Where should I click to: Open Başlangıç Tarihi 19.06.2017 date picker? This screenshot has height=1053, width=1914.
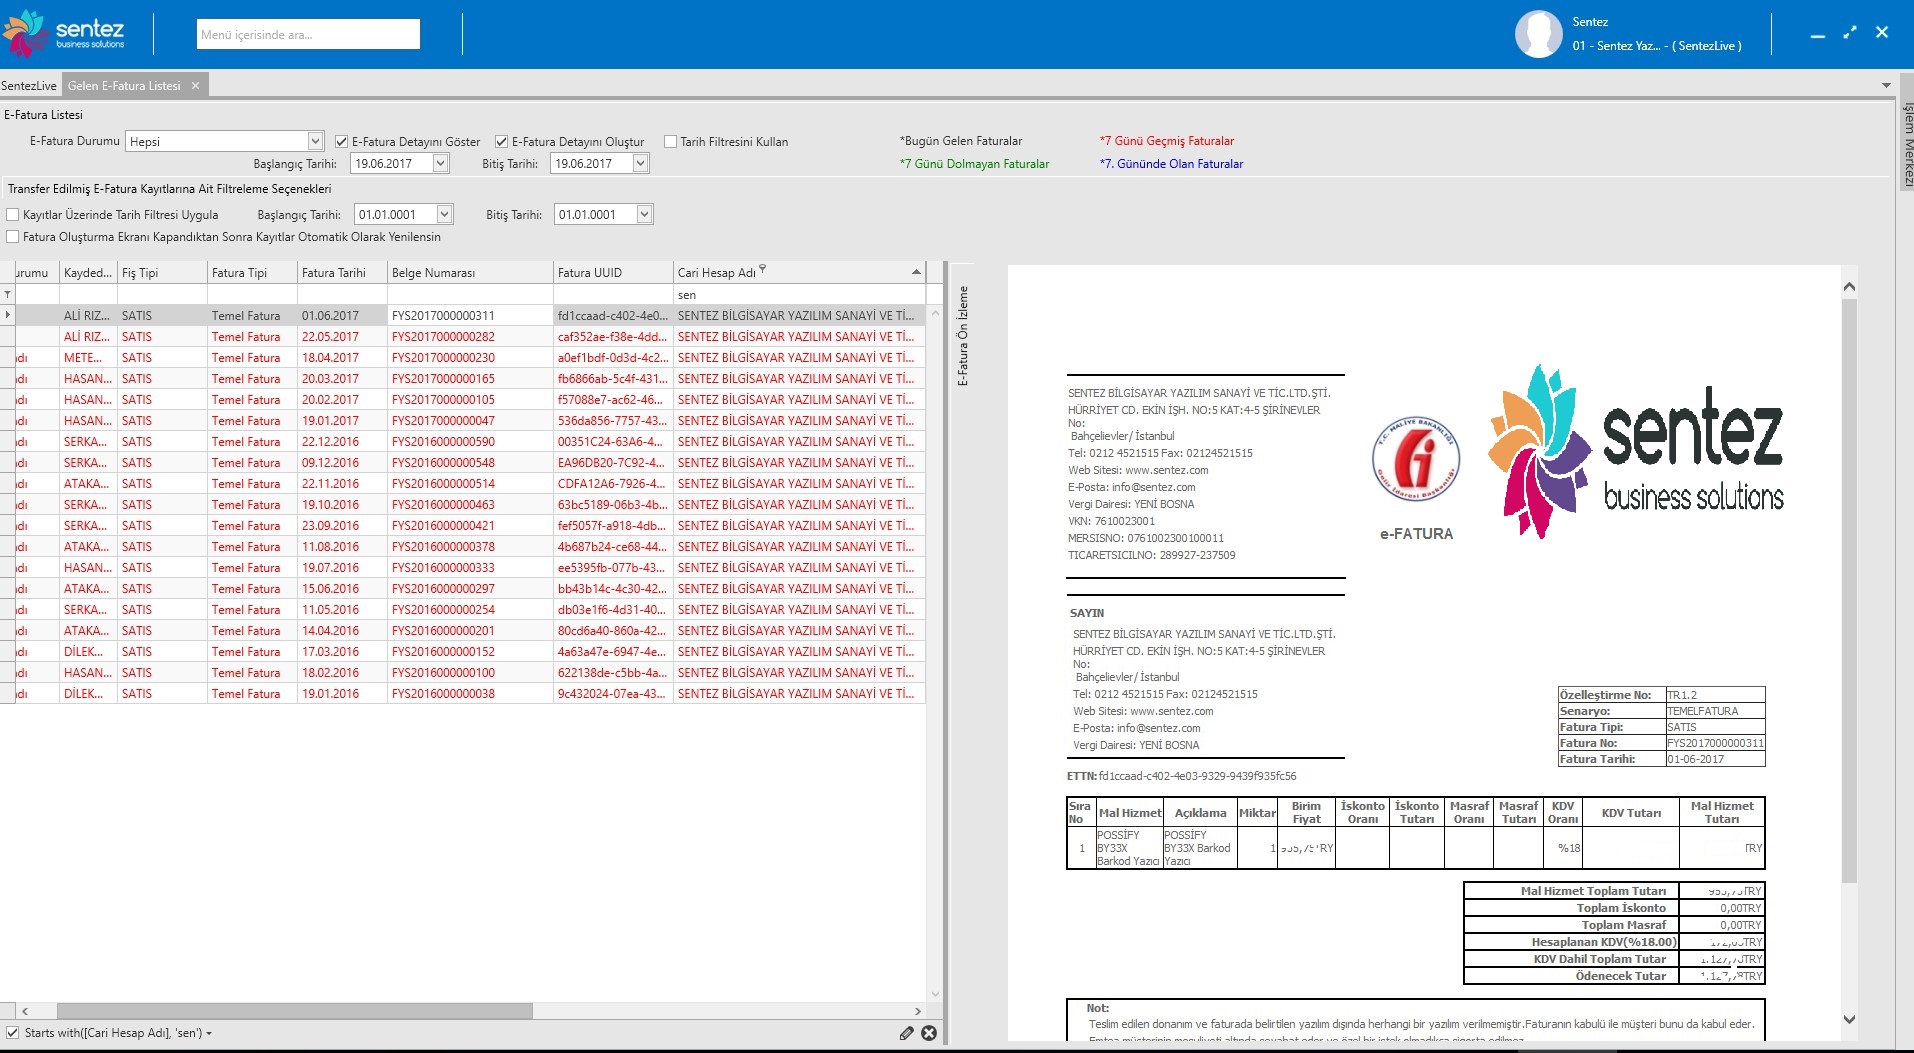point(440,163)
